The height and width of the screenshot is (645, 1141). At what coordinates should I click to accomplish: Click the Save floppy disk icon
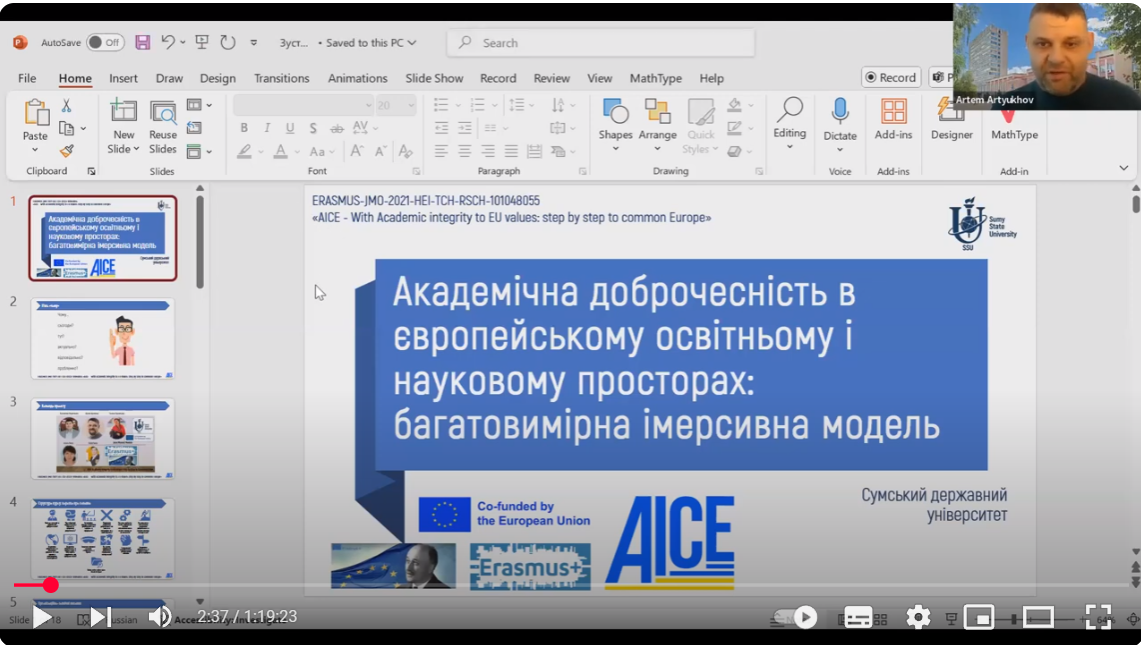(x=143, y=42)
